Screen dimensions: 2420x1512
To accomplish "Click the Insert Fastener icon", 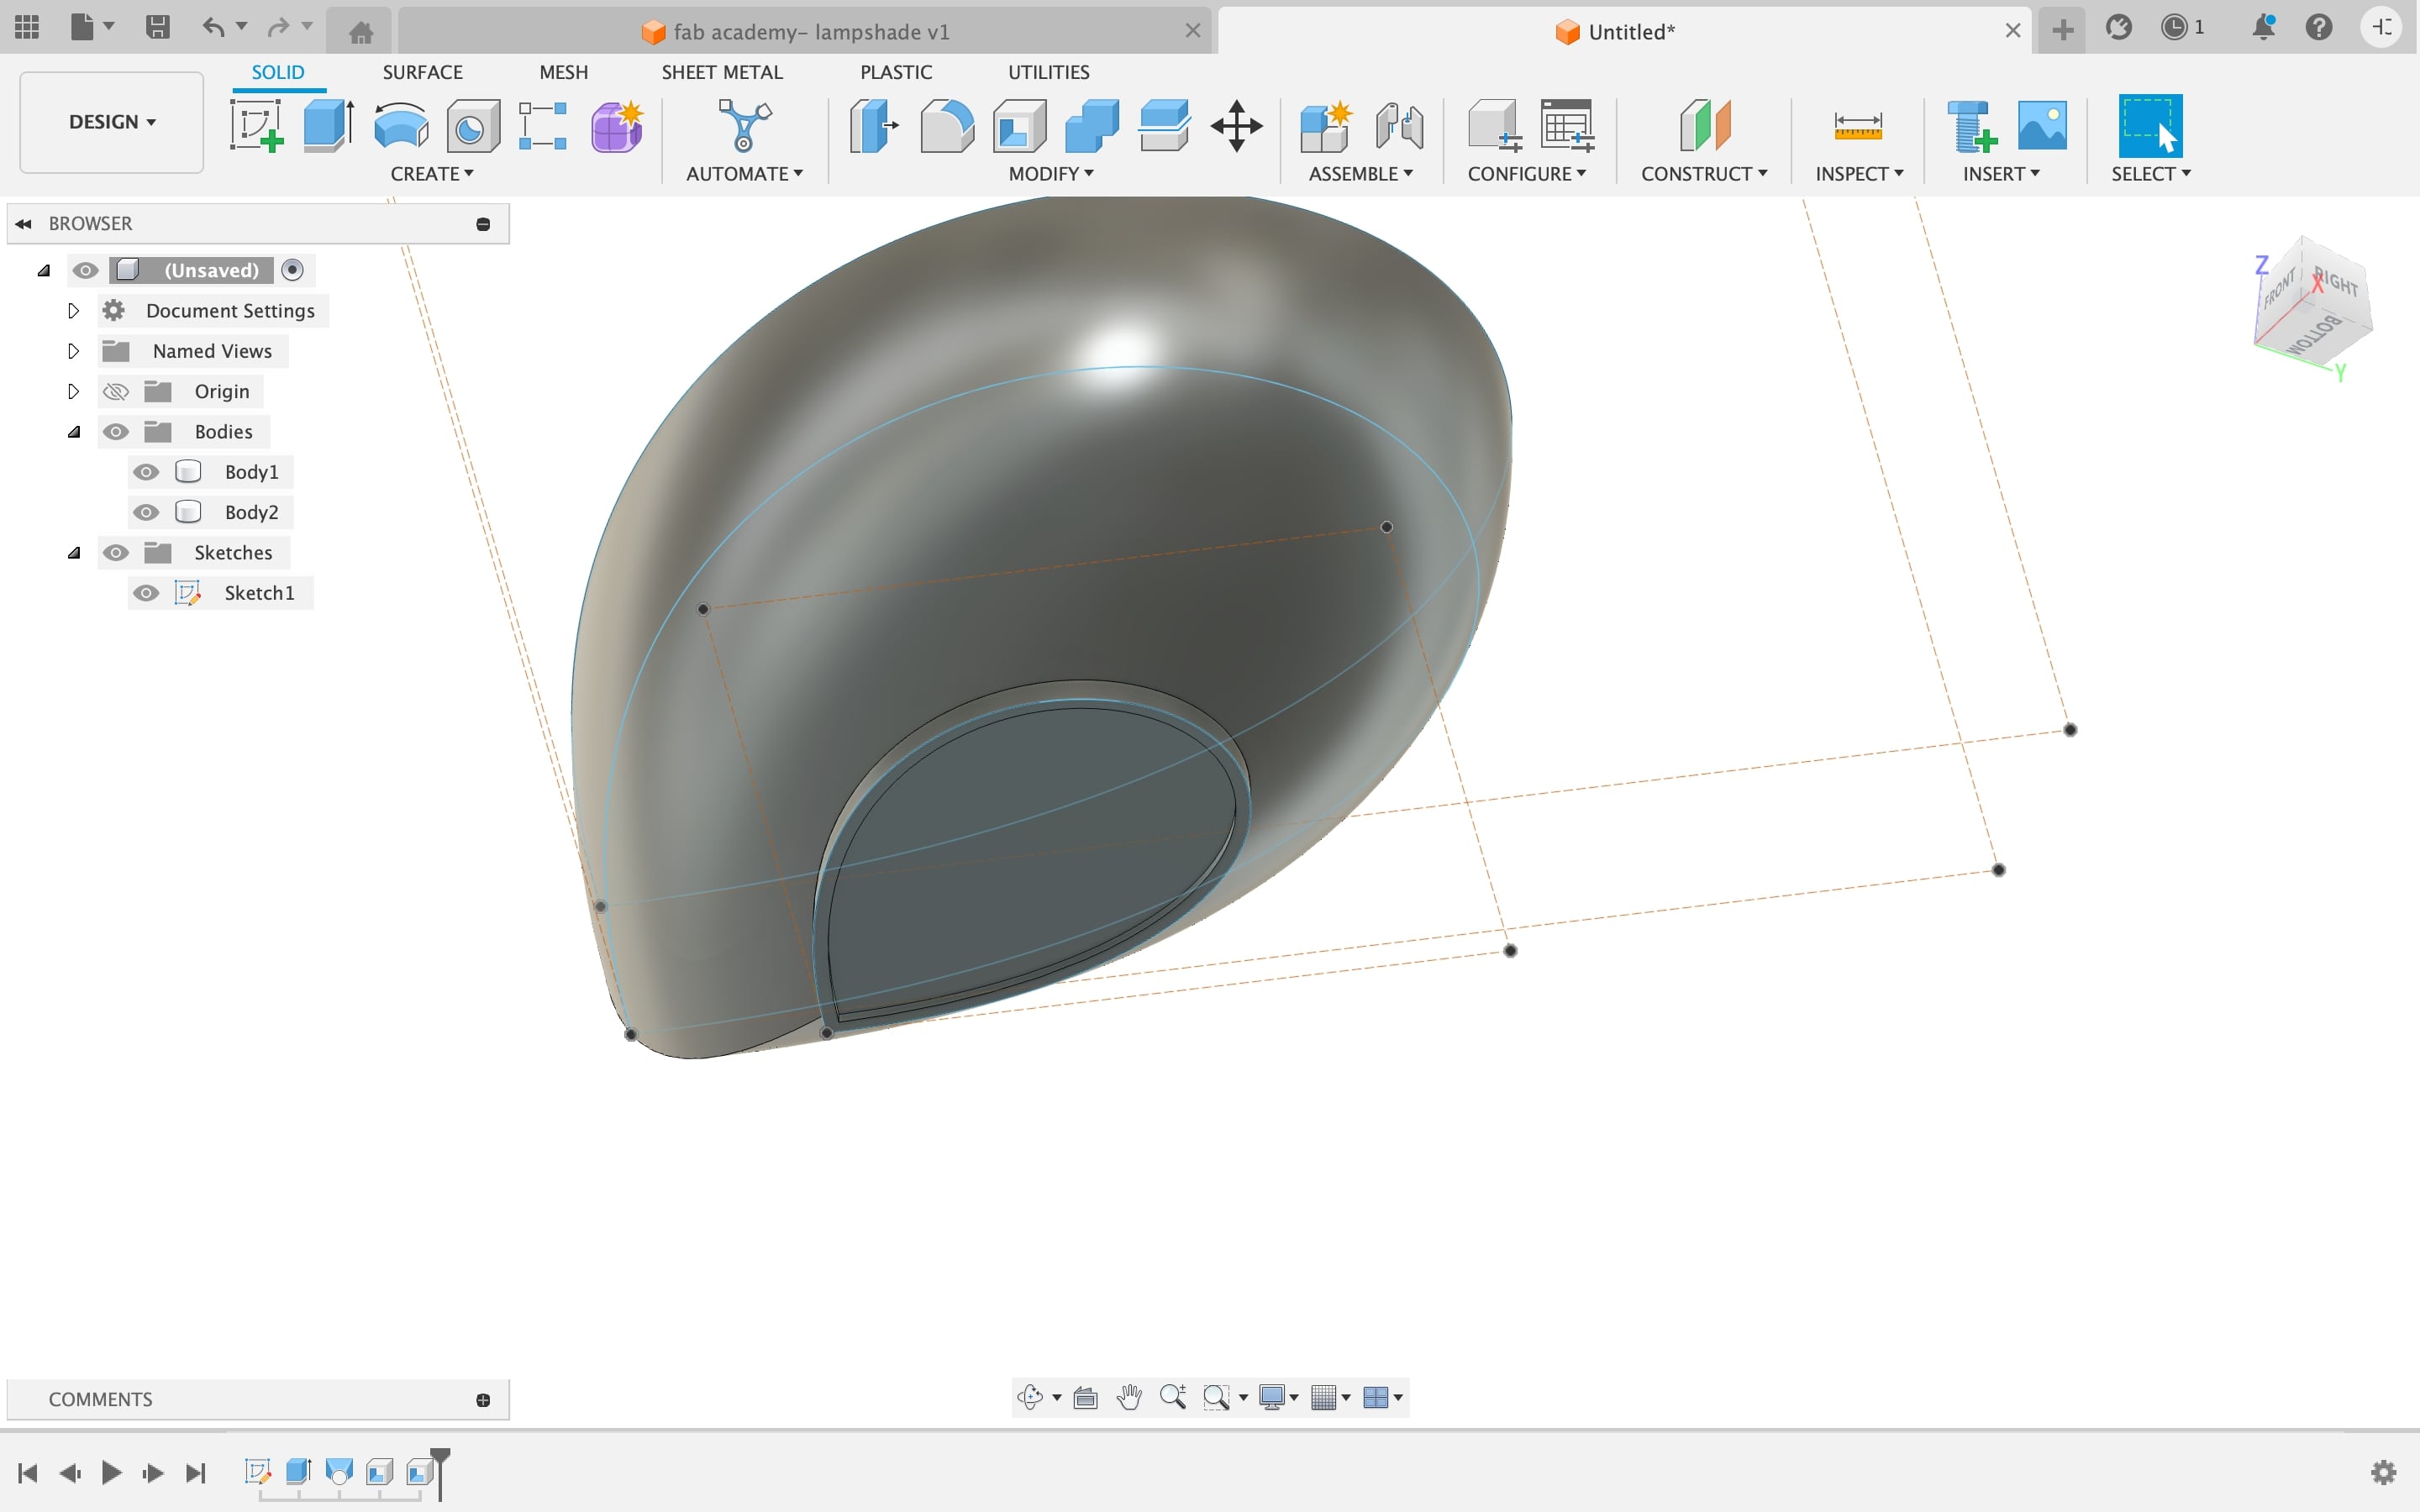I will tap(1971, 126).
